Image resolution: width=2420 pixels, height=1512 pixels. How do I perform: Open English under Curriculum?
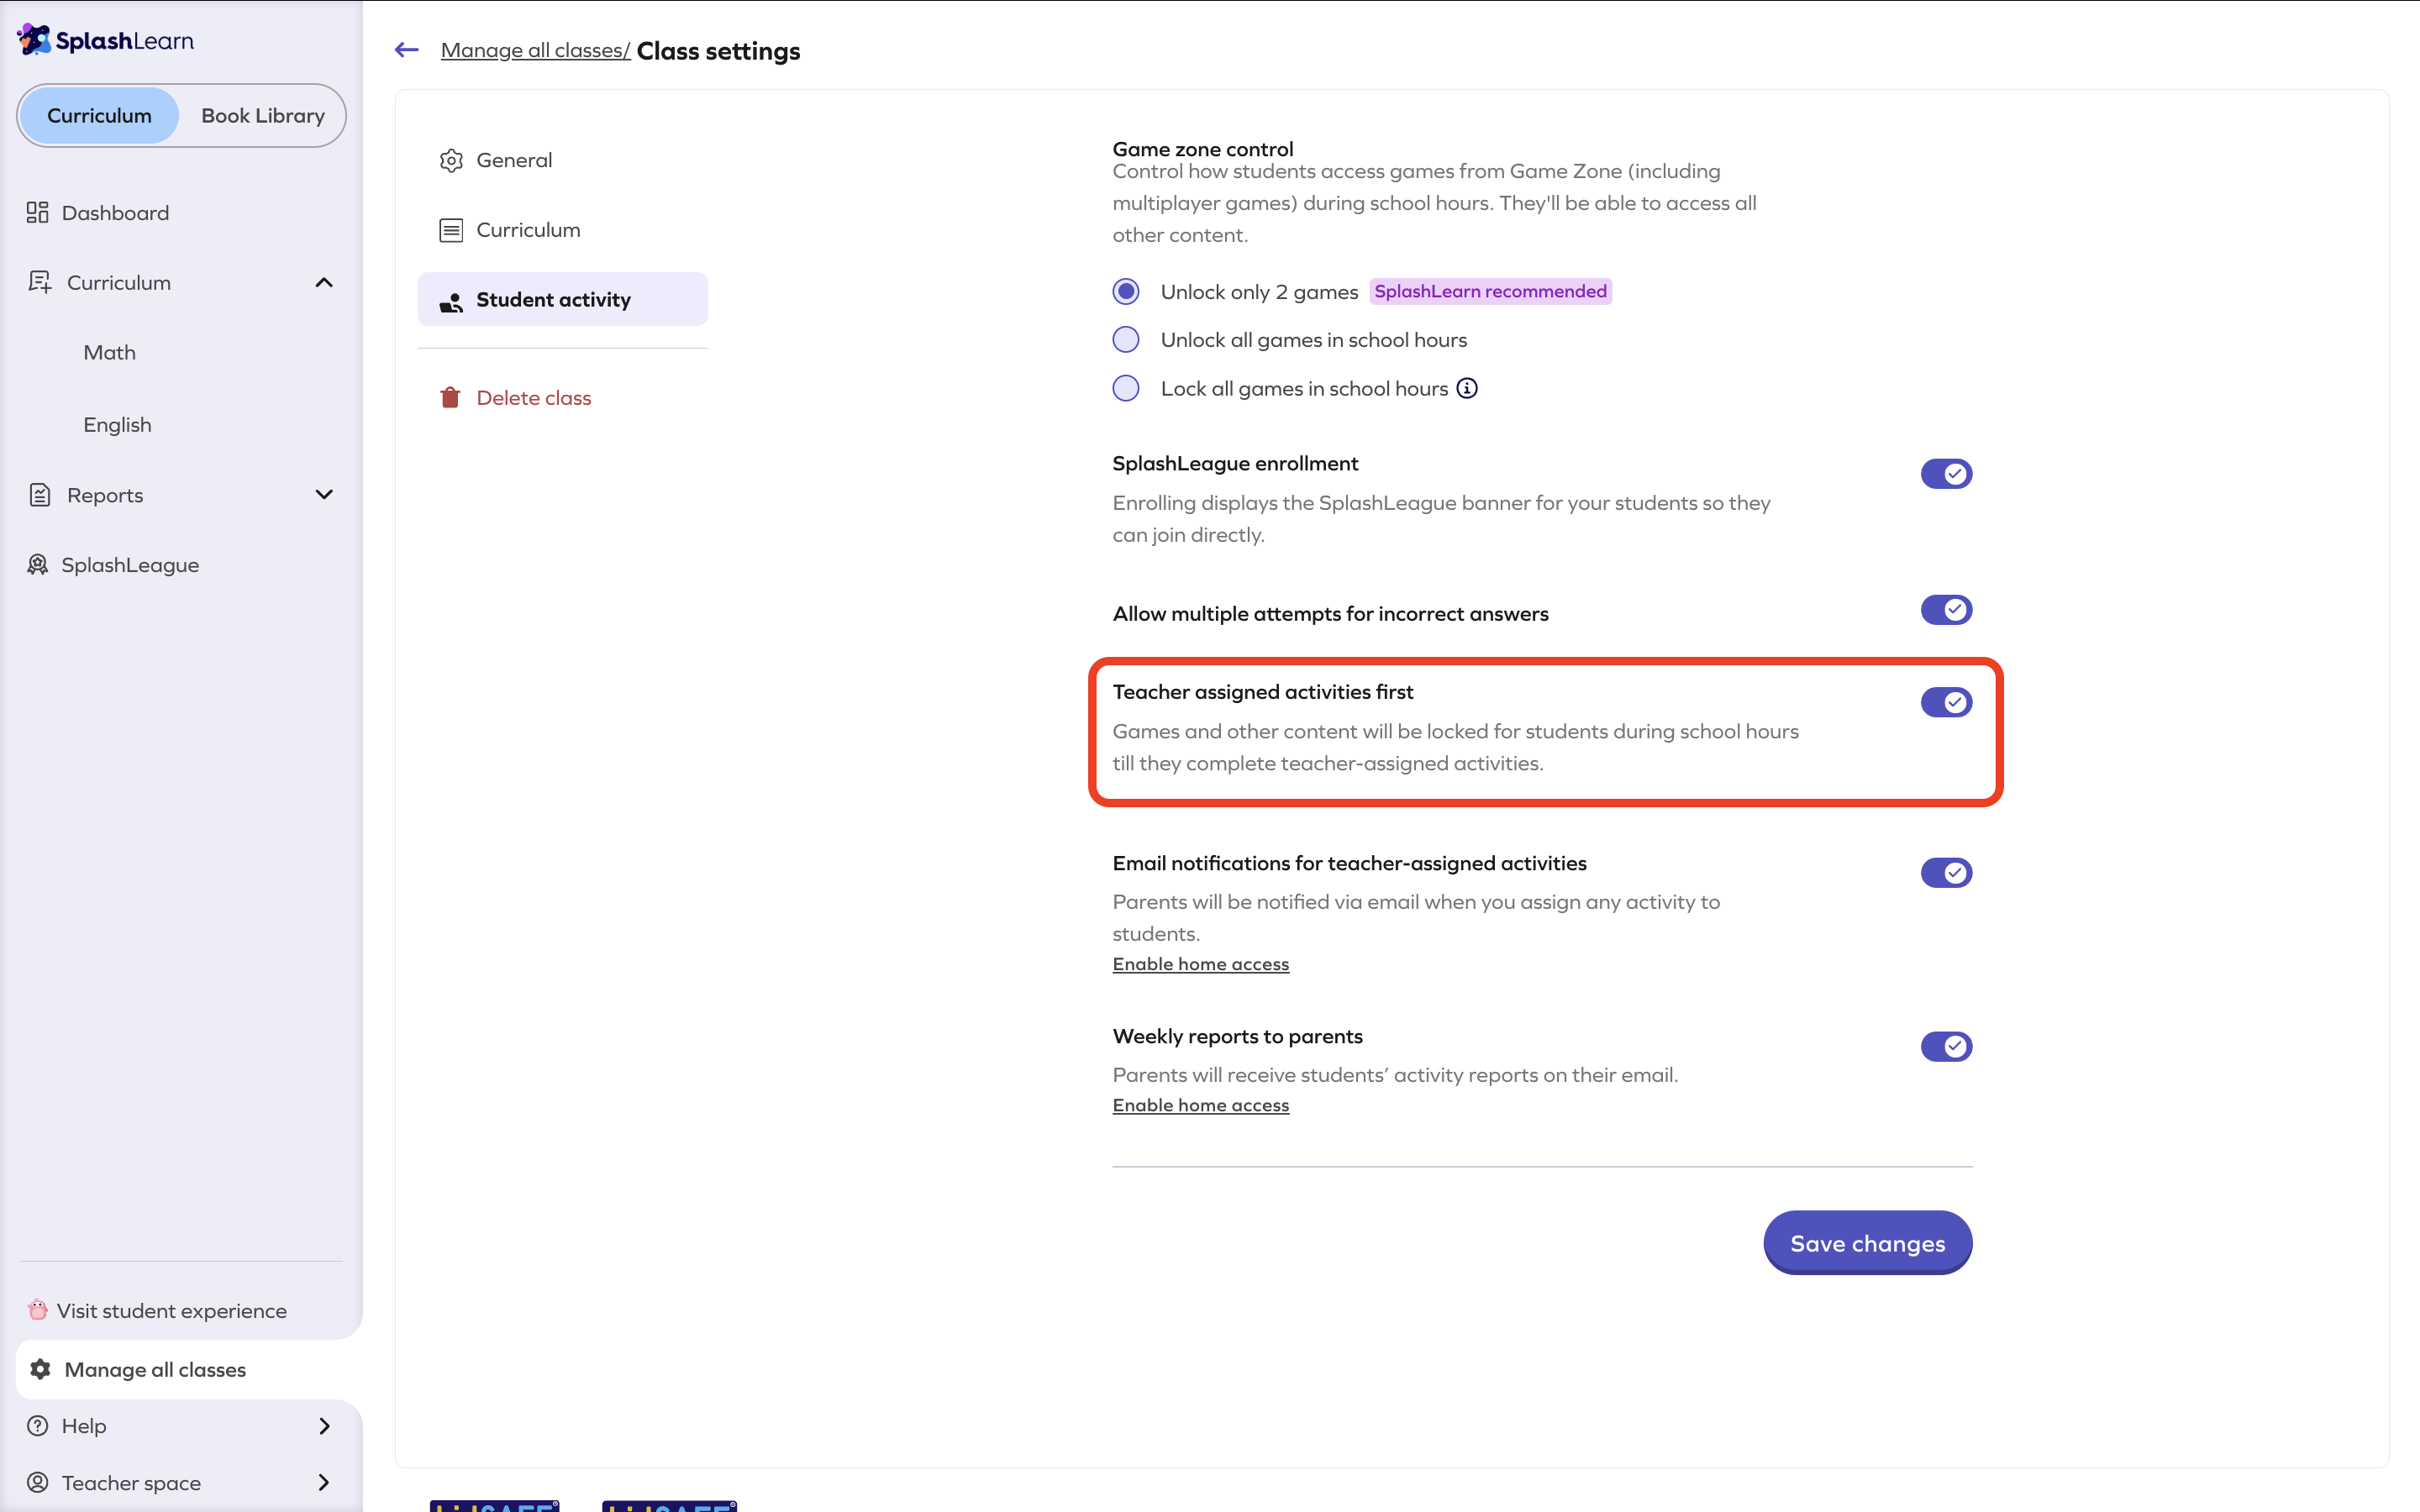118,425
